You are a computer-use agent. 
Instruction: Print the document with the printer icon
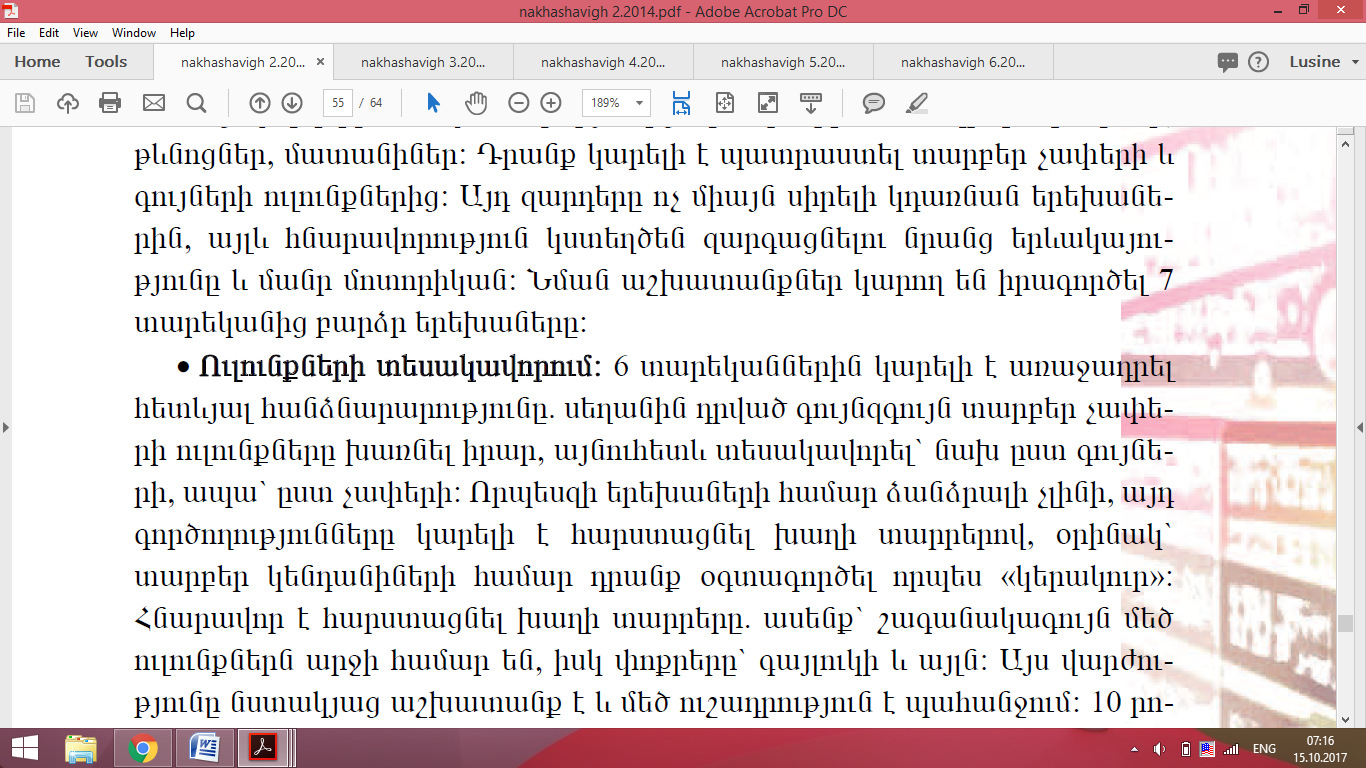point(110,103)
